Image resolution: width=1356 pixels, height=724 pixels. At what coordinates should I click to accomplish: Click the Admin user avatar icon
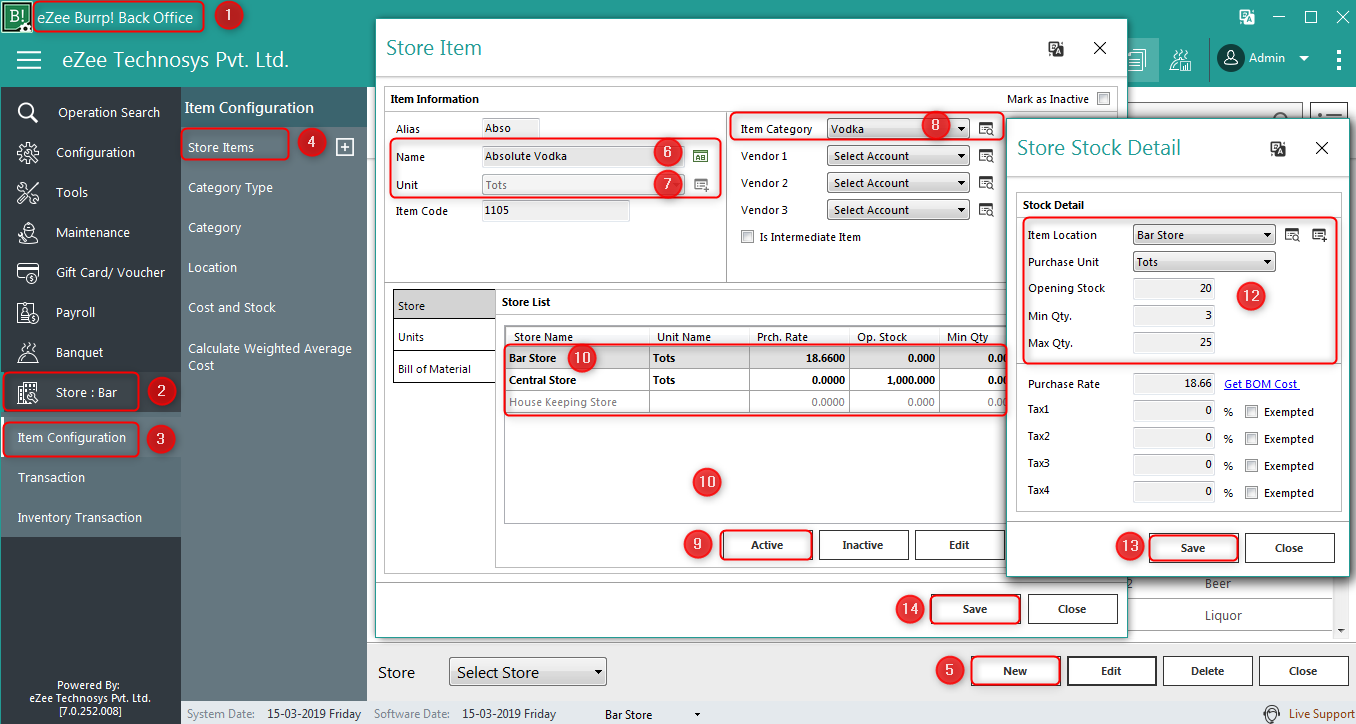pyautogui.click(x=1230, y=58)
